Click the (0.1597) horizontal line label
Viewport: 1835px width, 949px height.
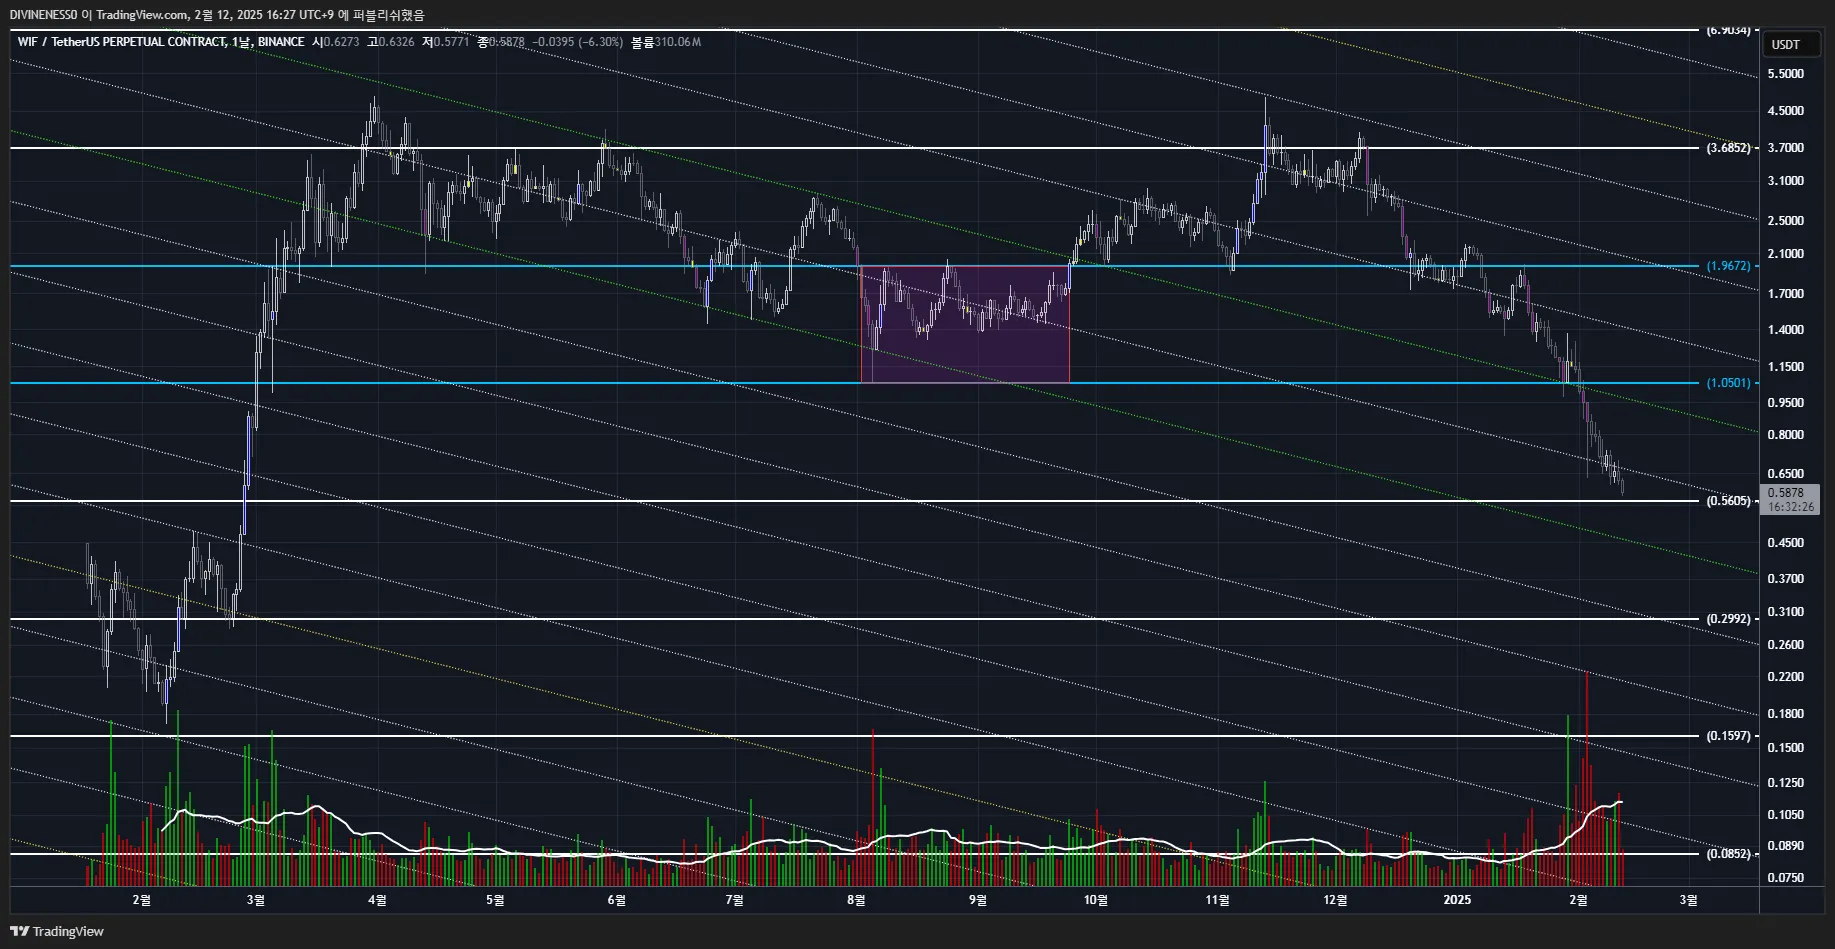pos(1728,736)
